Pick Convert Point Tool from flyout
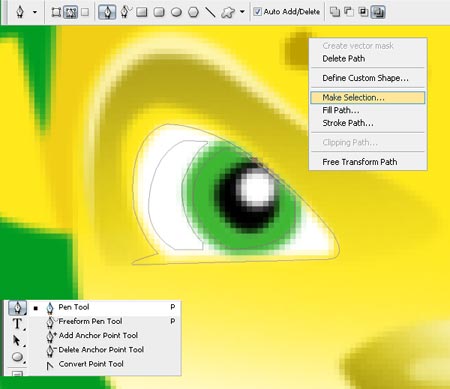Image resolution: width=450 pixels, height=389 pixels. [104, 364]
